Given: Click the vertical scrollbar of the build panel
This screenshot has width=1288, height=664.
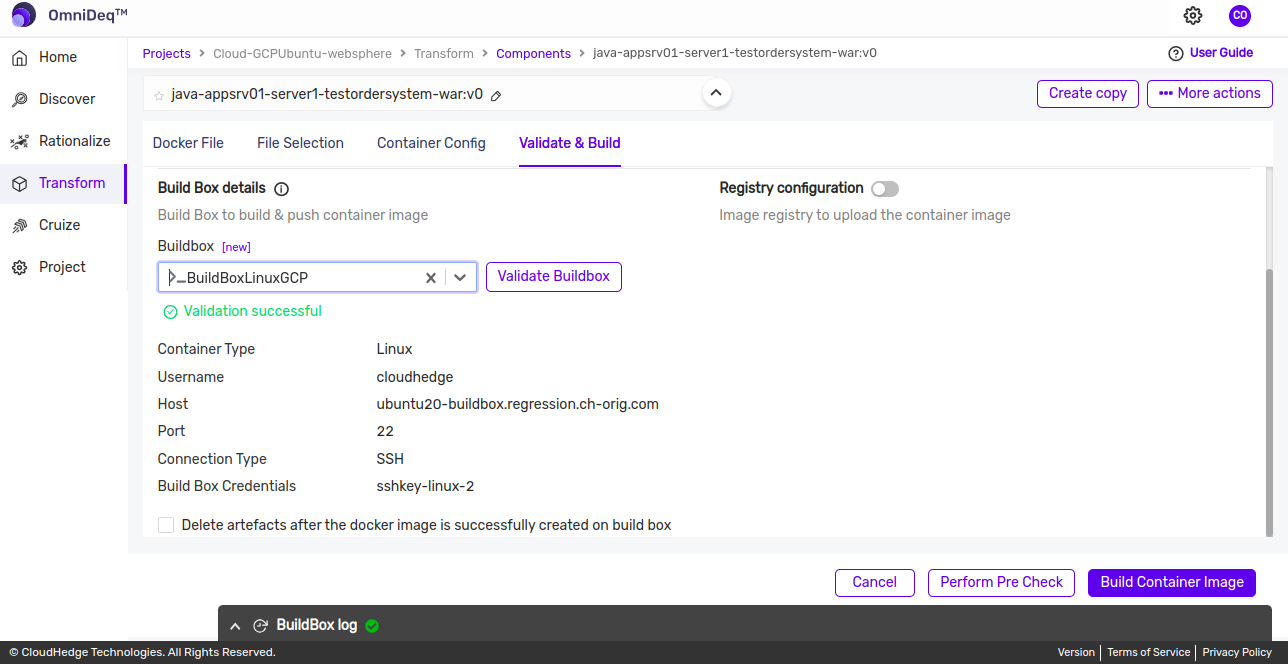Looking at the screenshot, I should tap(1271, 403).
